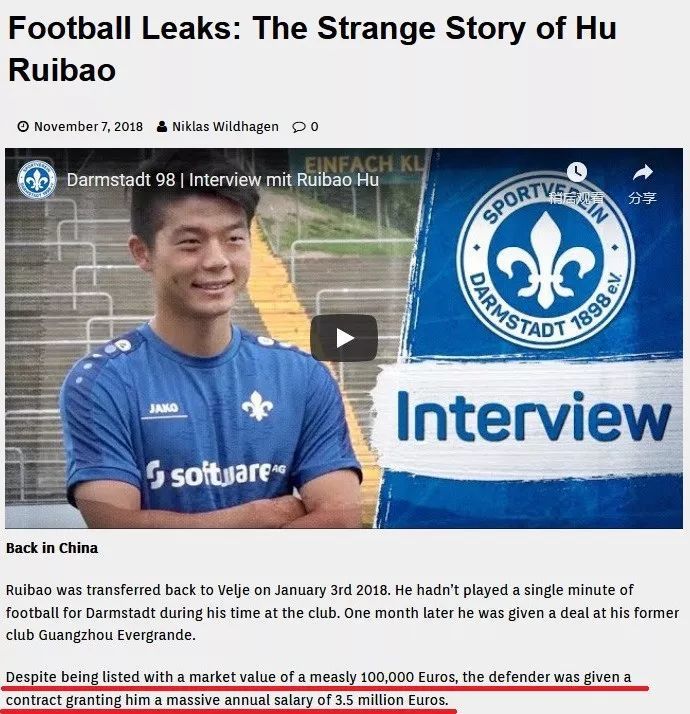Click the Interview banner text in video
Viewport: 690px width, 714px height.
point(533,416)
